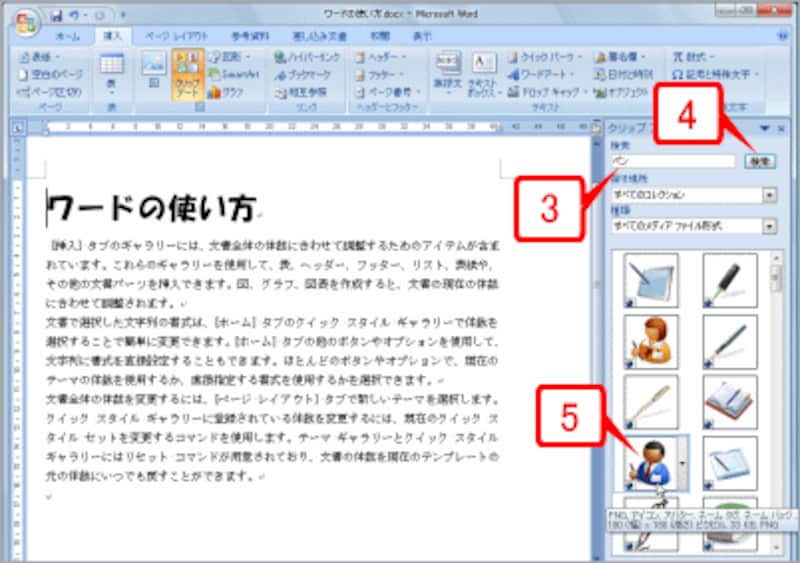Close the clip art task pane
800x563 pixels.
(x=781, y=129)
